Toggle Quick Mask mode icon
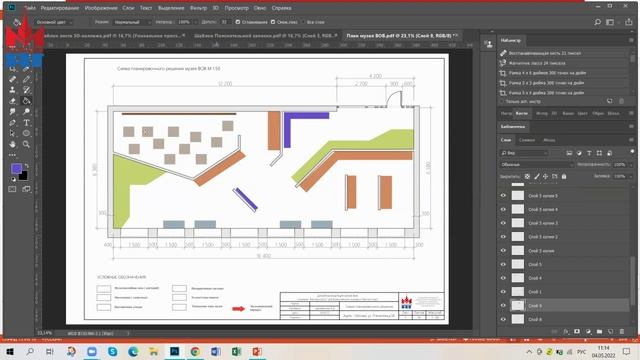This screenshot has height=360, width=640. [x=13, y=189]
